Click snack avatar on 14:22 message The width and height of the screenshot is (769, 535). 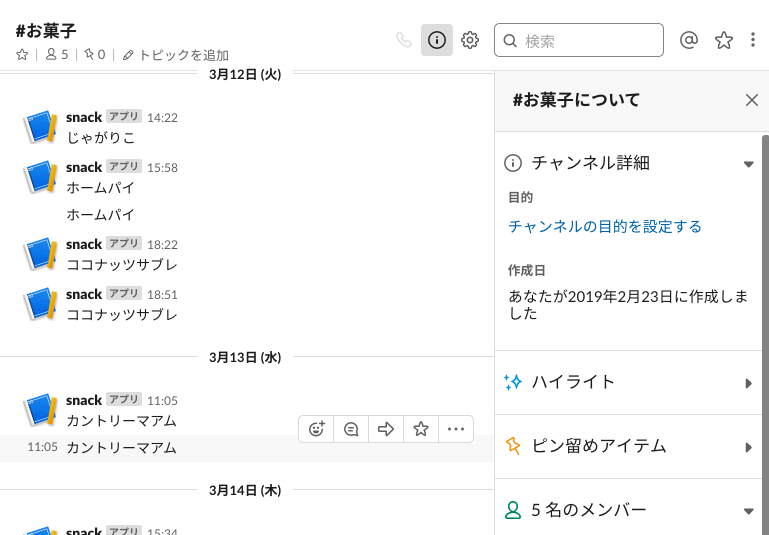(x=40, y=127)
